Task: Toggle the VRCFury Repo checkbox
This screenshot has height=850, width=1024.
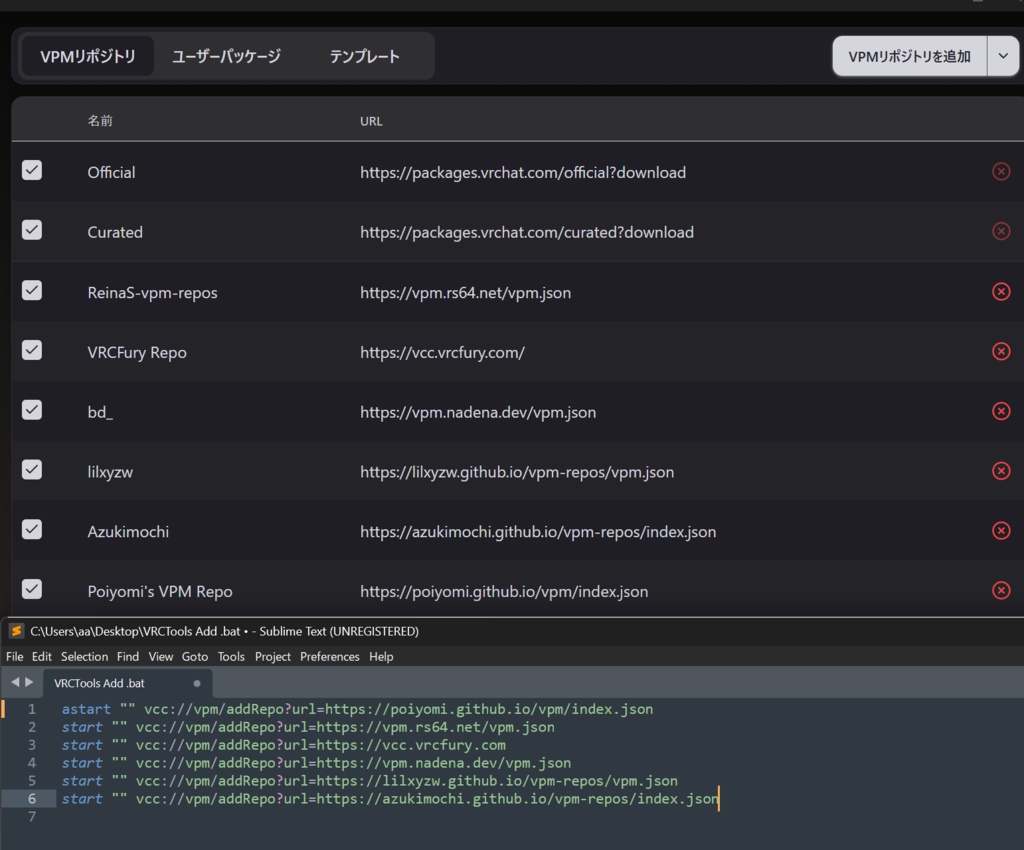Action: click(32, 350)
